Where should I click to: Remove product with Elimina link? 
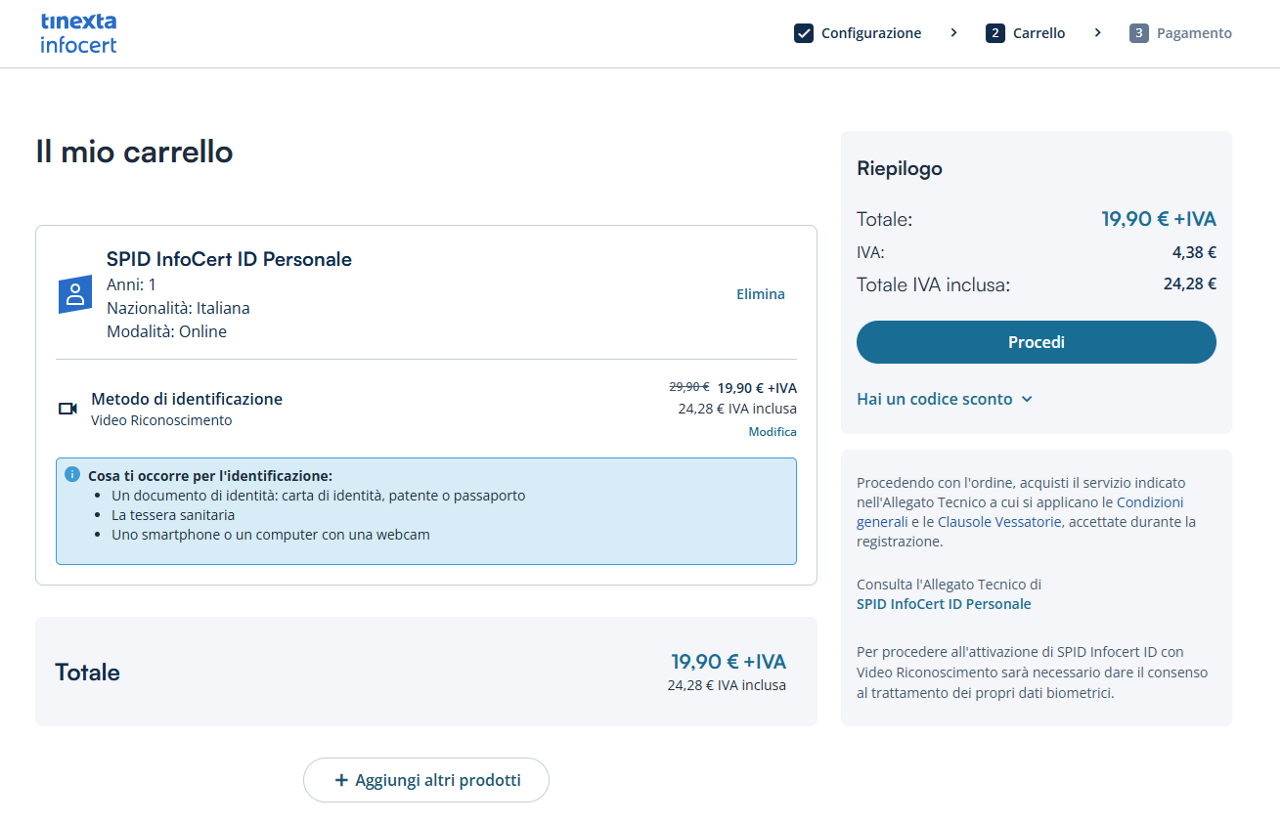point(760,294)
